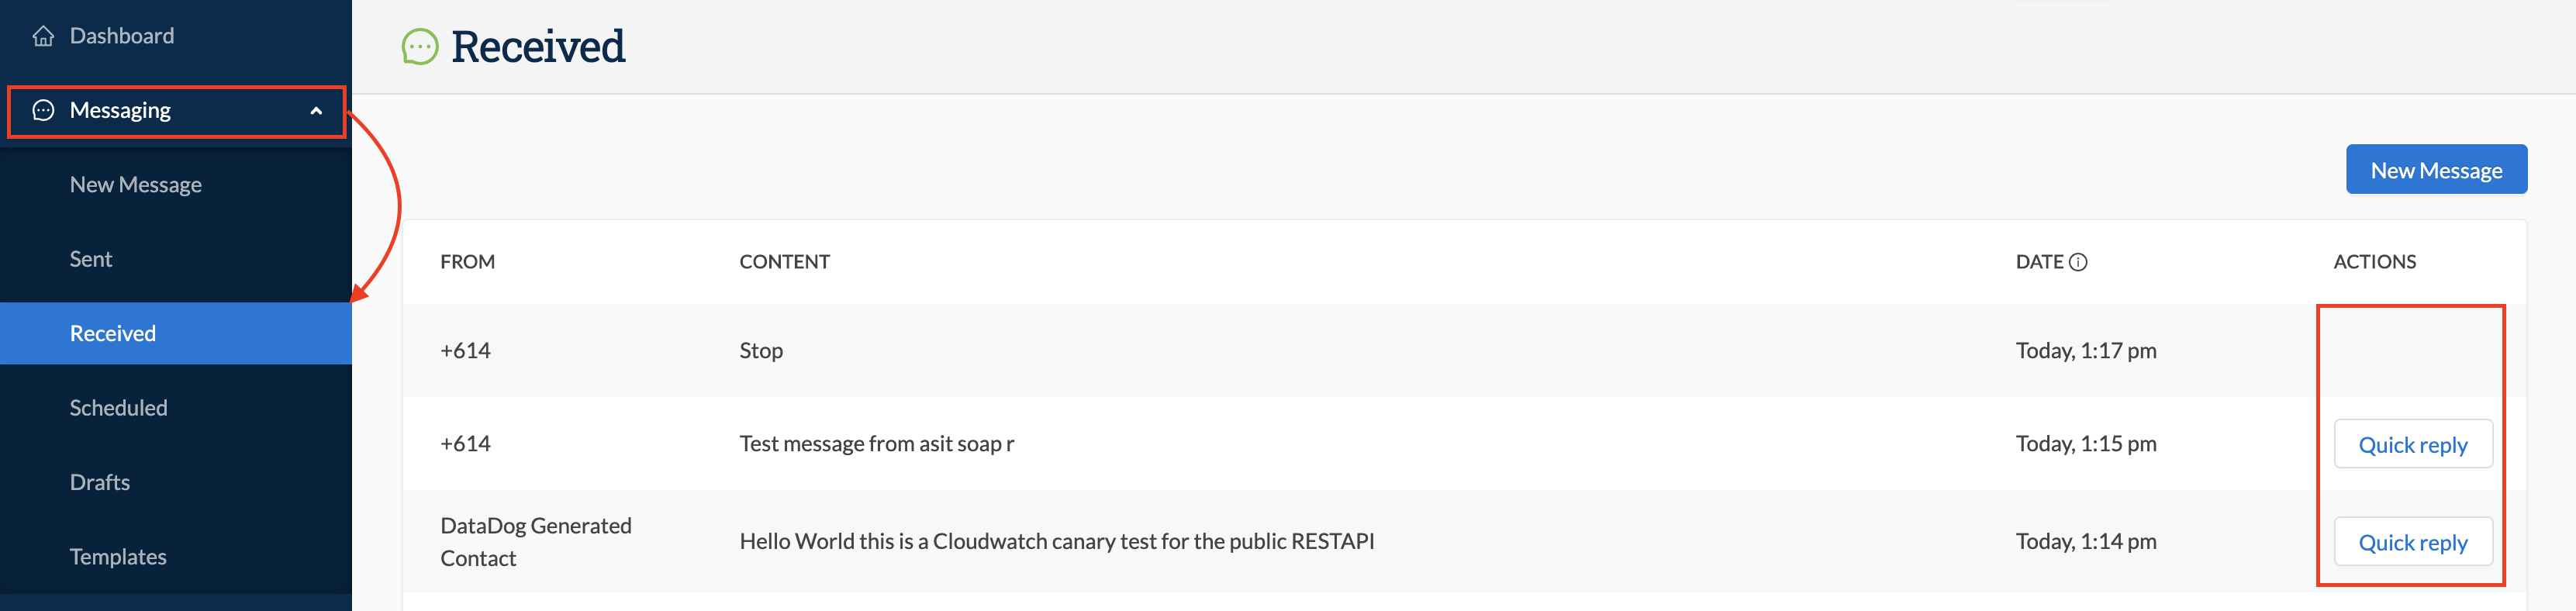Quick reply to DataDog Generated Contact
Screen dimensions: 2576x611
2413,542
